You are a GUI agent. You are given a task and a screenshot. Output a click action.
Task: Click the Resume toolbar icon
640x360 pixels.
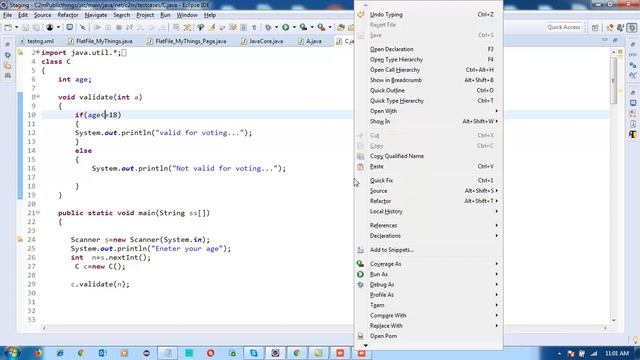[x=97, y=27]
